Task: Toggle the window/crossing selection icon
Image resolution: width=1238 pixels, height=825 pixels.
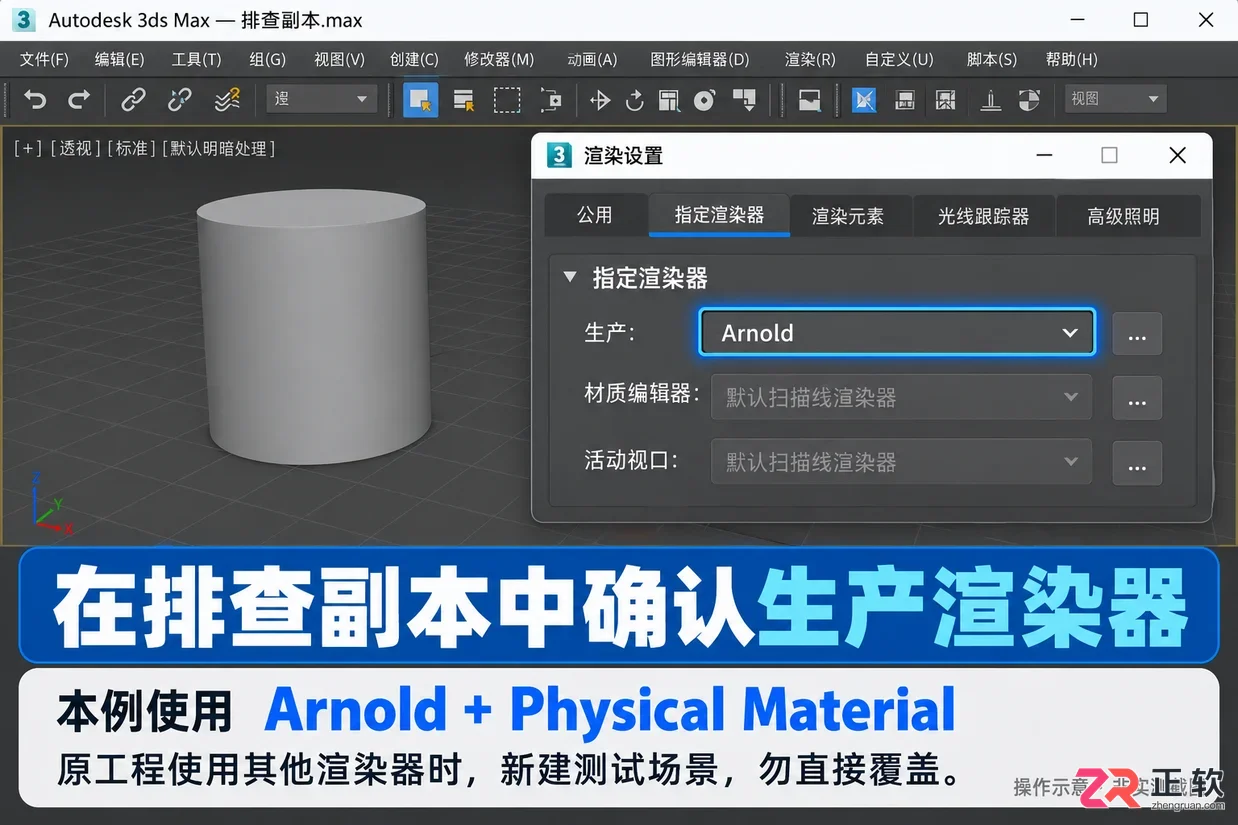Action: tap(551, 99)
